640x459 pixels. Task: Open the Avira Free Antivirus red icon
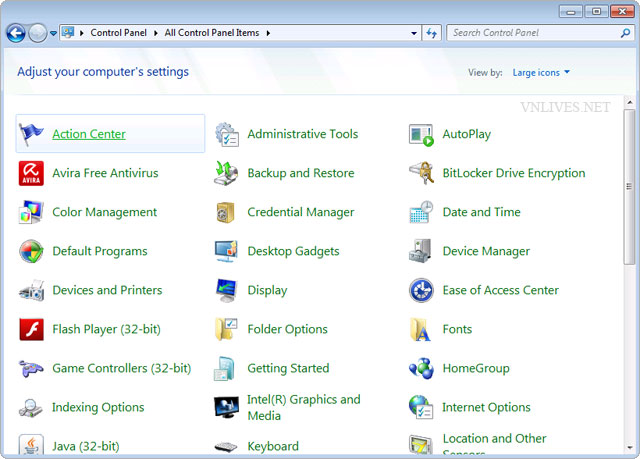pyautogui.click(x=31, y=173)
